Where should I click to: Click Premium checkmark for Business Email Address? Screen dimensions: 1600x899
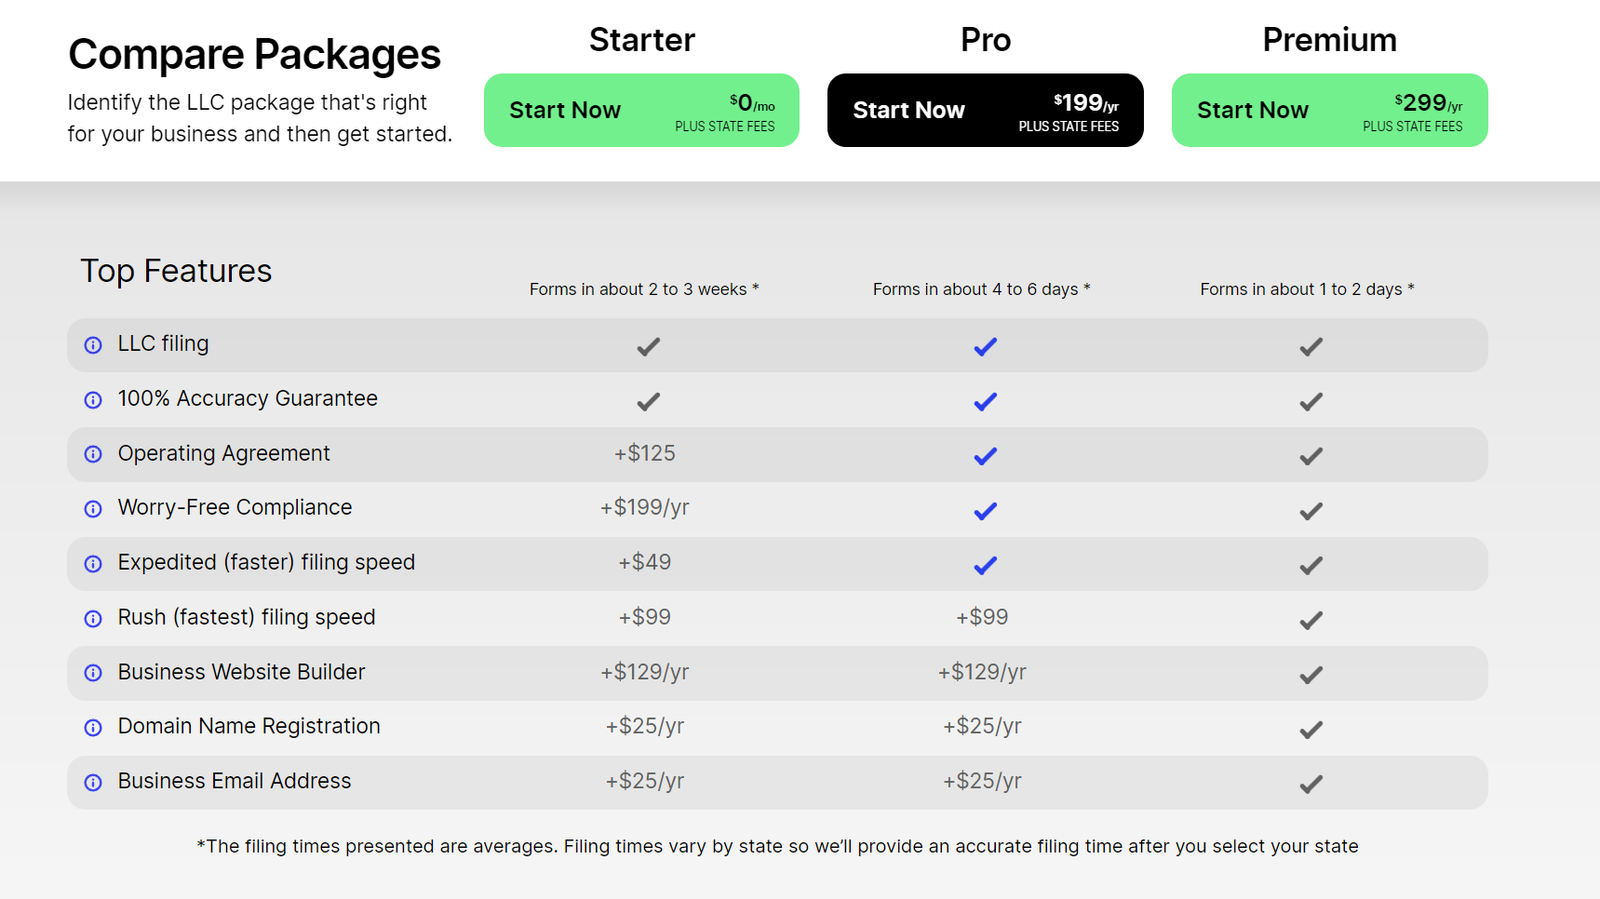pyautogui.click(x=1311, y=784)
